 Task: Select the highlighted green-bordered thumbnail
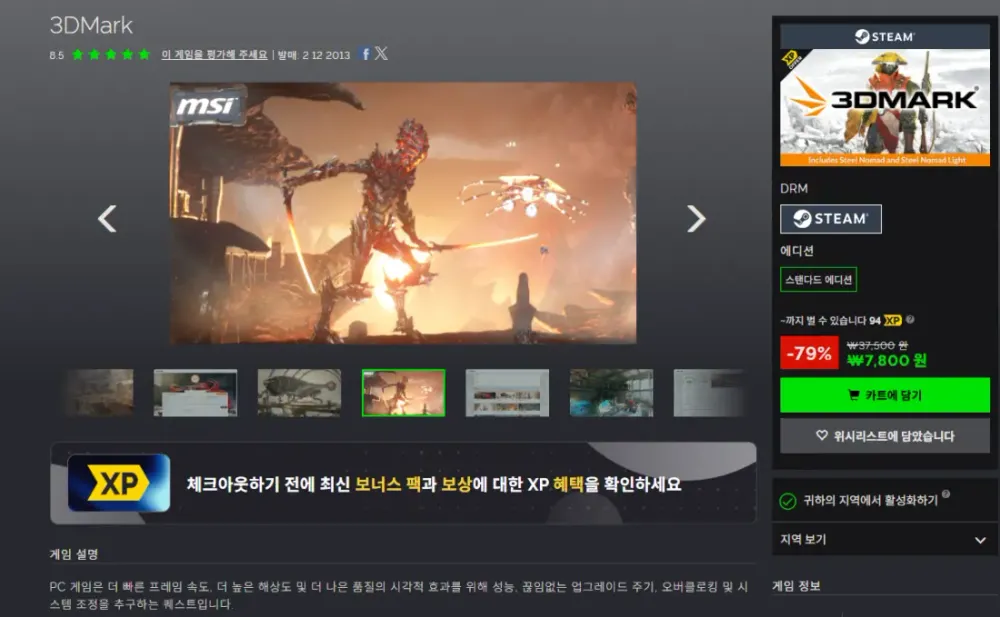pos(403,392)
